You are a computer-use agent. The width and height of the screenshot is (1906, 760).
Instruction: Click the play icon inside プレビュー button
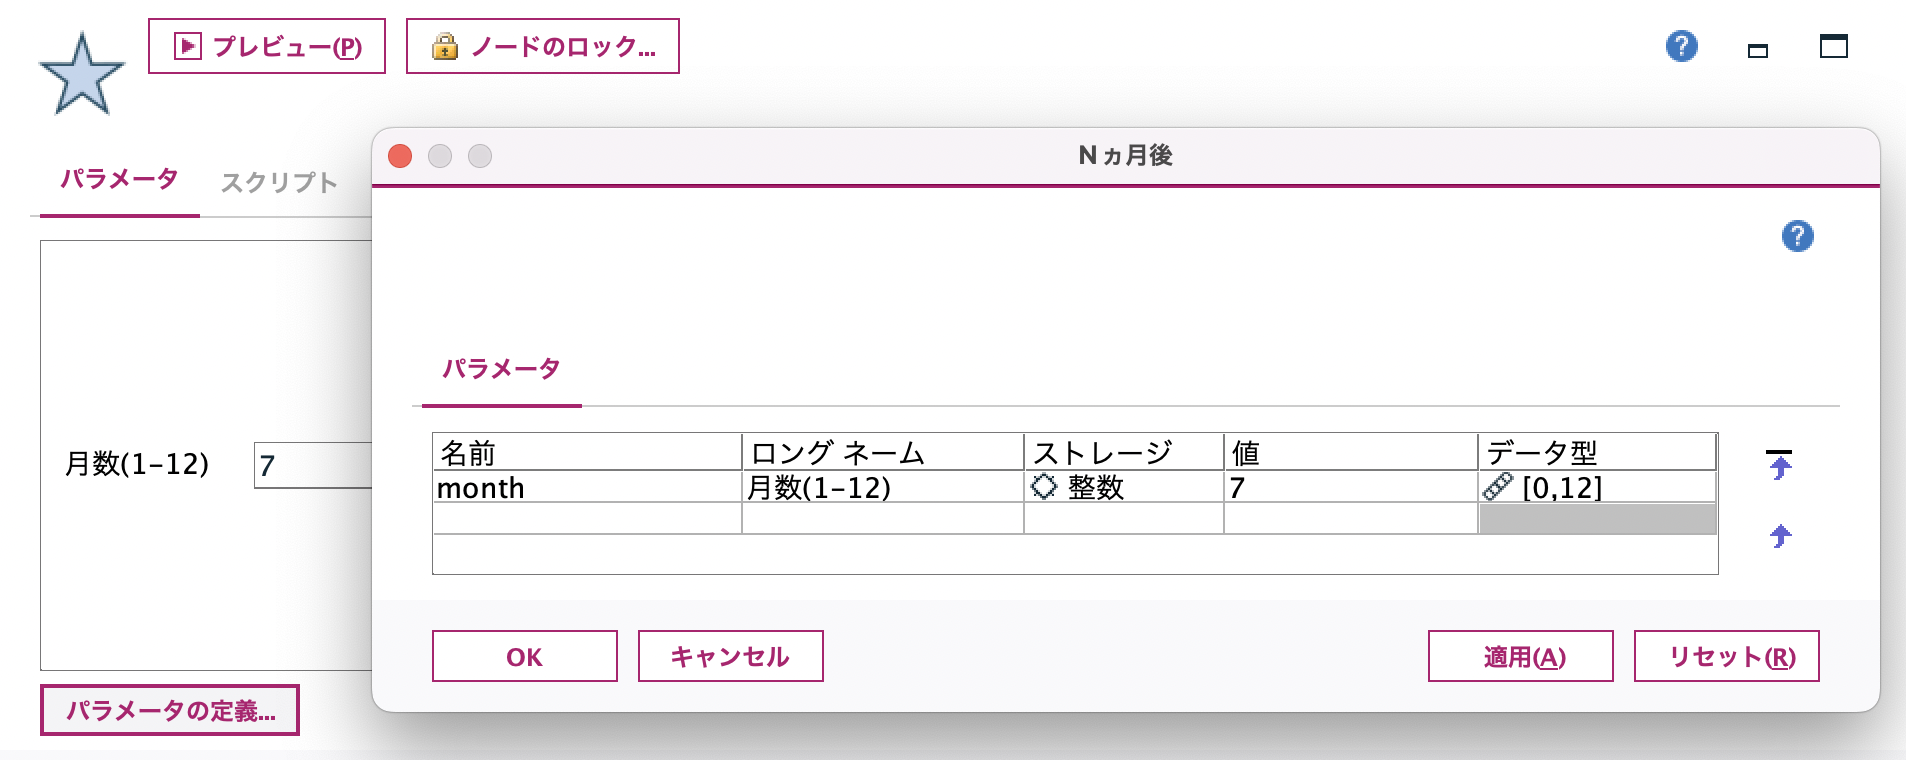[x=186, y=44]
